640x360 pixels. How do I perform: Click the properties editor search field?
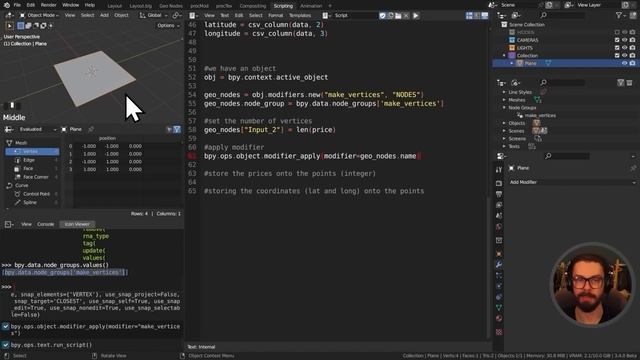(x=567, y=156)
